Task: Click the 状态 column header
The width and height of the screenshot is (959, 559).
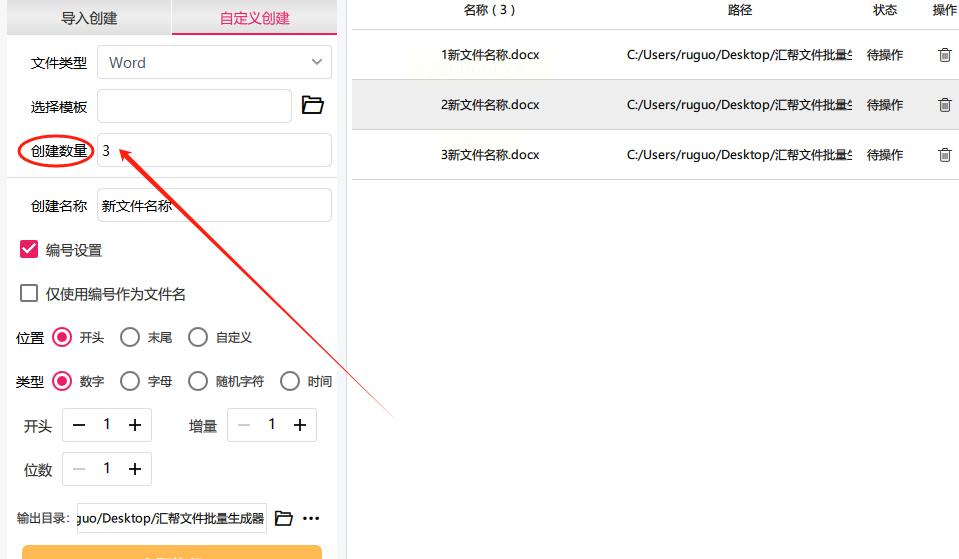Action: pyautogui.click(x=884, y=10)
